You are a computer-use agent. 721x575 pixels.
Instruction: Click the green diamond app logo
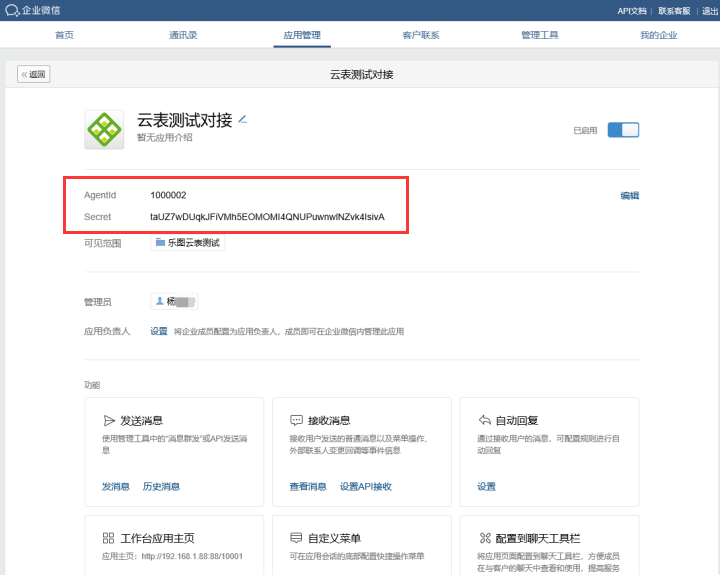(104, 129)
